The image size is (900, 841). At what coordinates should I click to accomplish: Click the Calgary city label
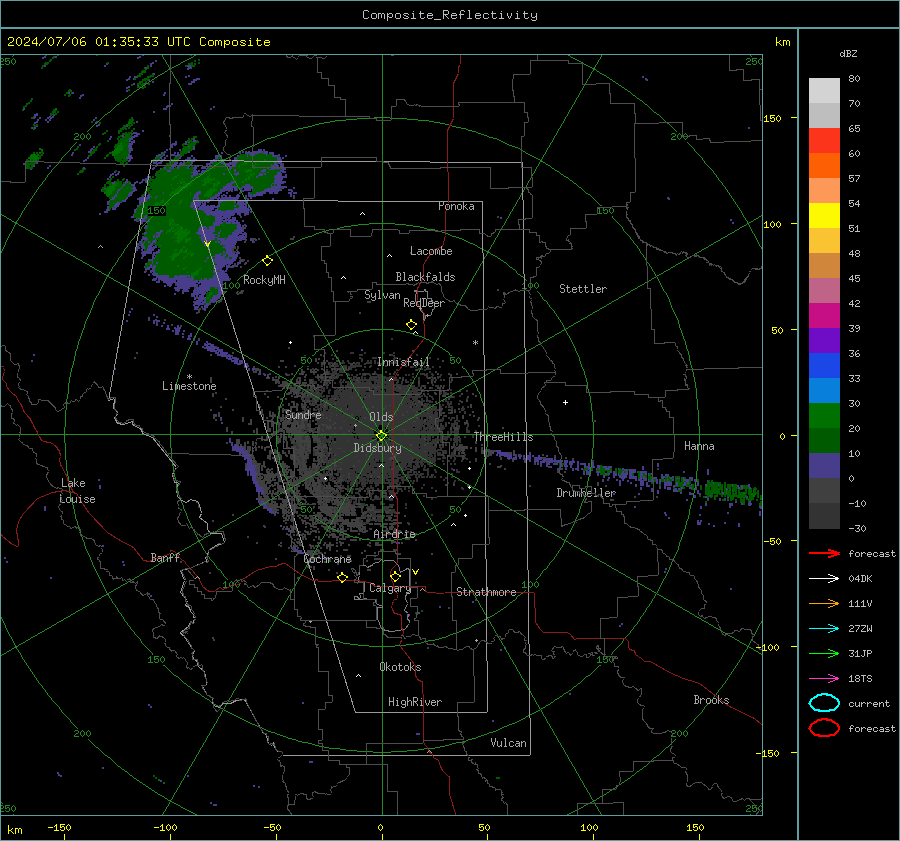tap(390, 588)
